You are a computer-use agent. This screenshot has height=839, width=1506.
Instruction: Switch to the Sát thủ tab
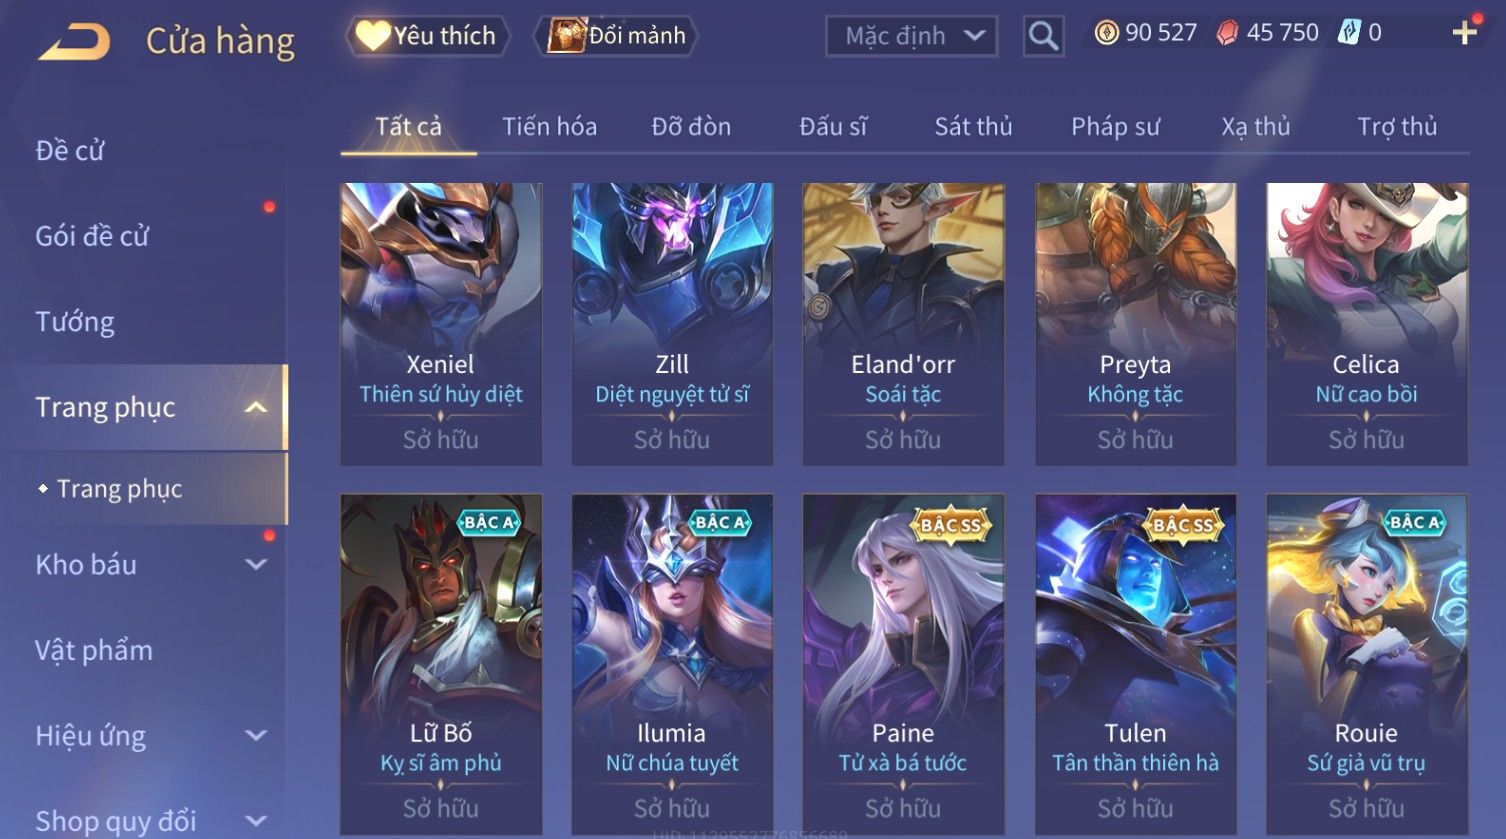973,127
